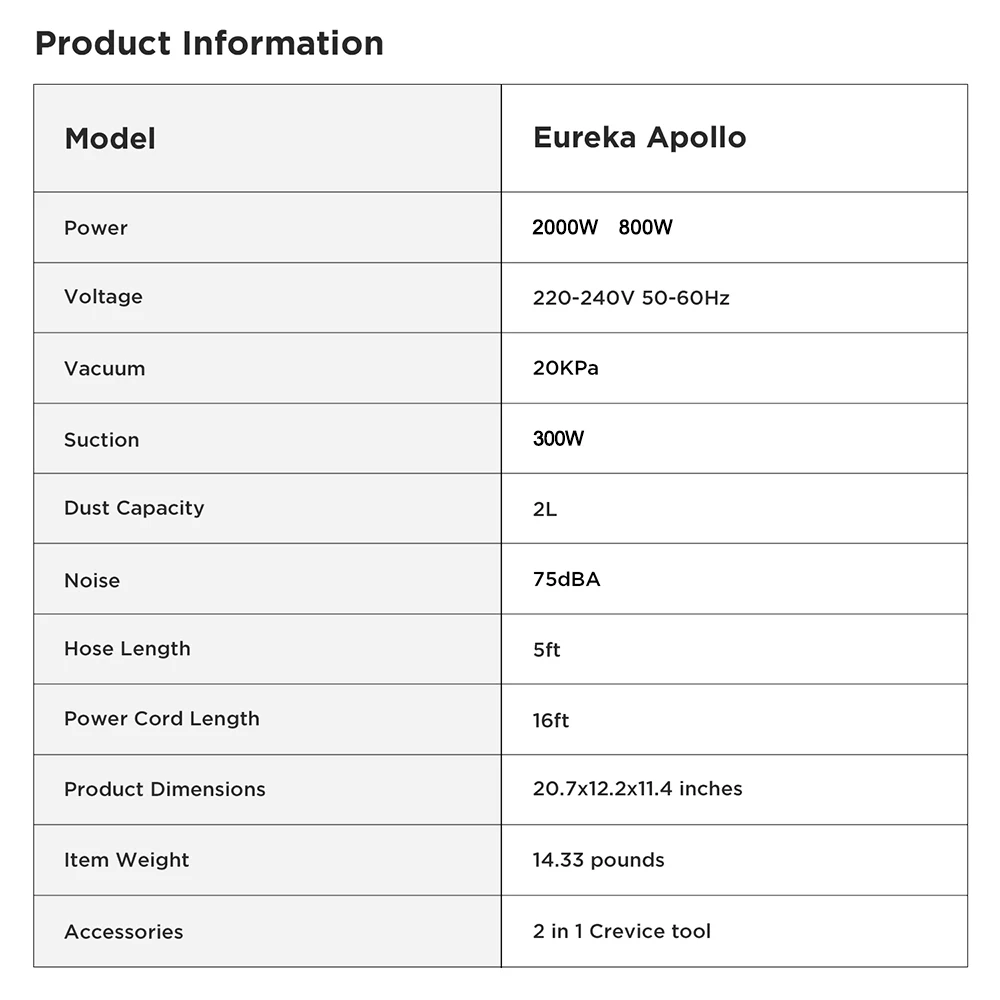Viewport: 1000px width, 1000px height.
Task: Click the Suction row label
Action: 102,440
